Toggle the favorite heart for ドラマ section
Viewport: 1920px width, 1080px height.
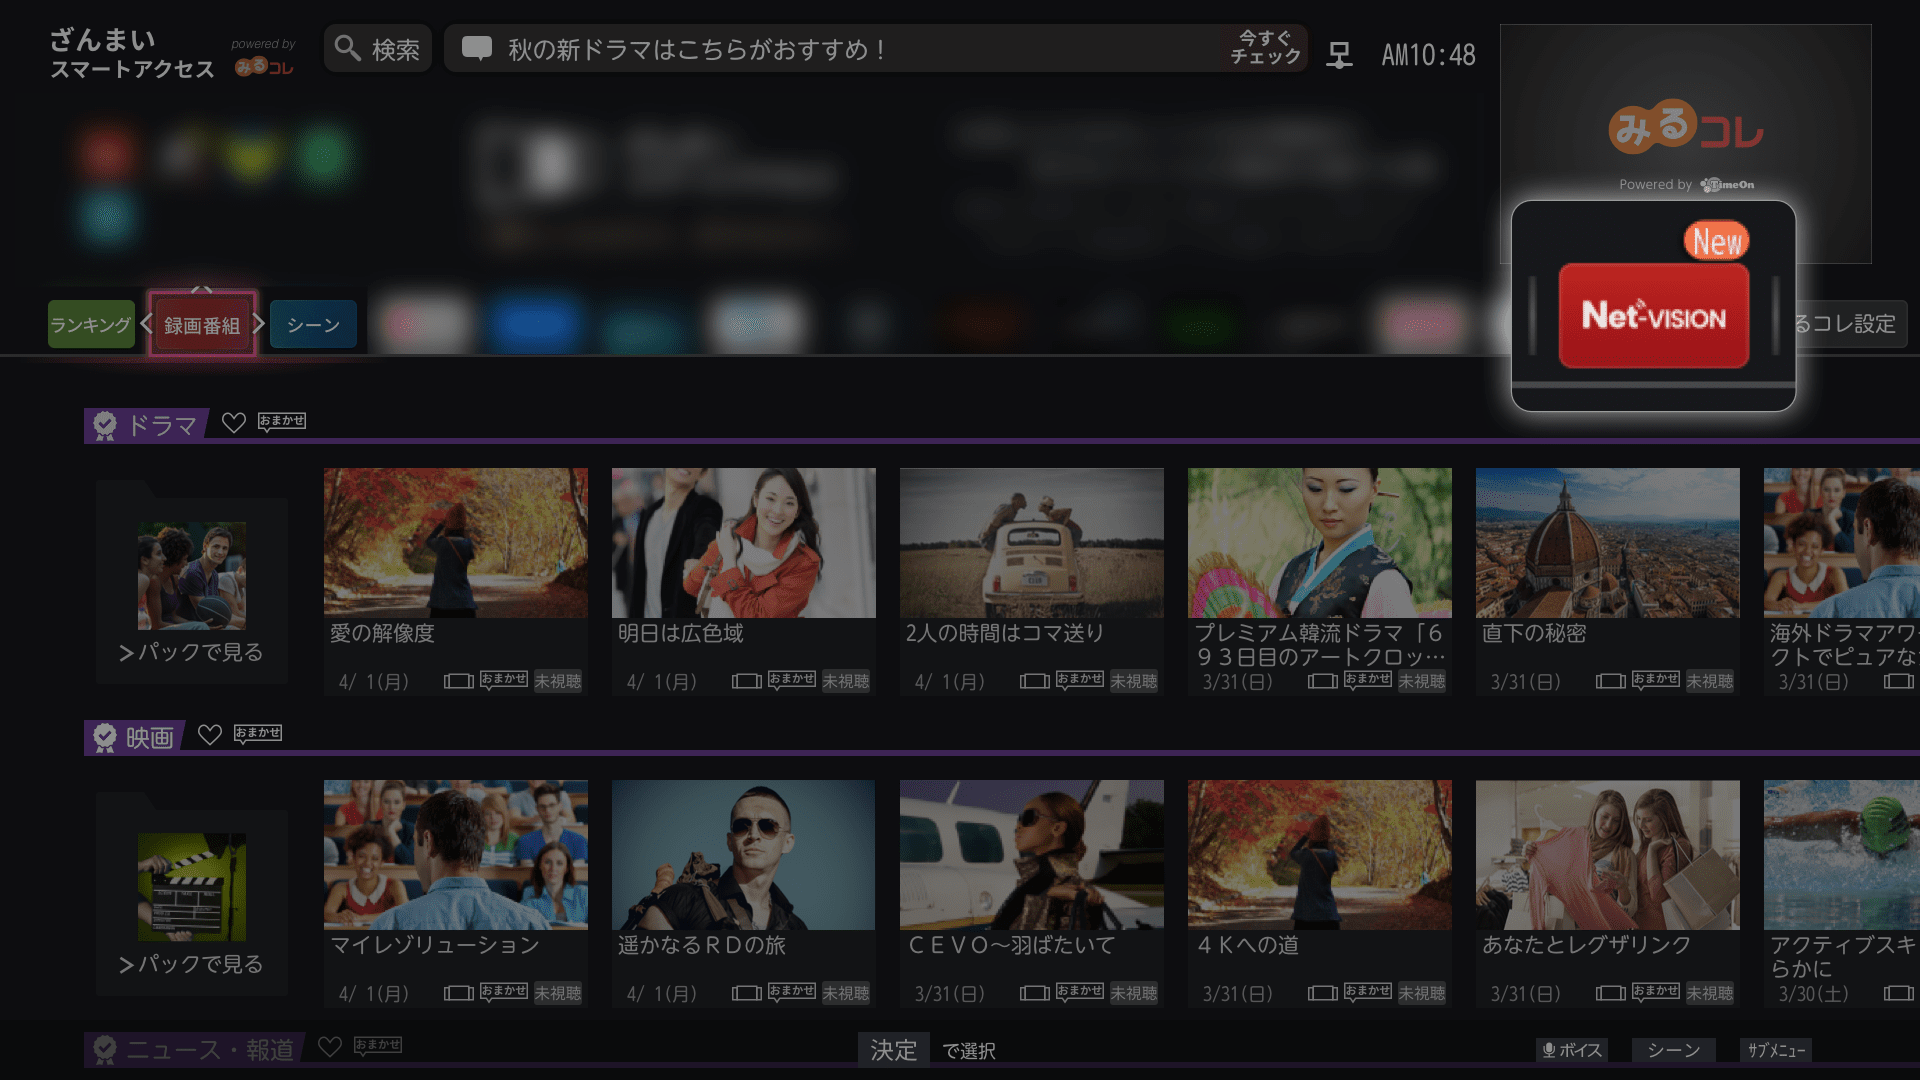(233, 423)
